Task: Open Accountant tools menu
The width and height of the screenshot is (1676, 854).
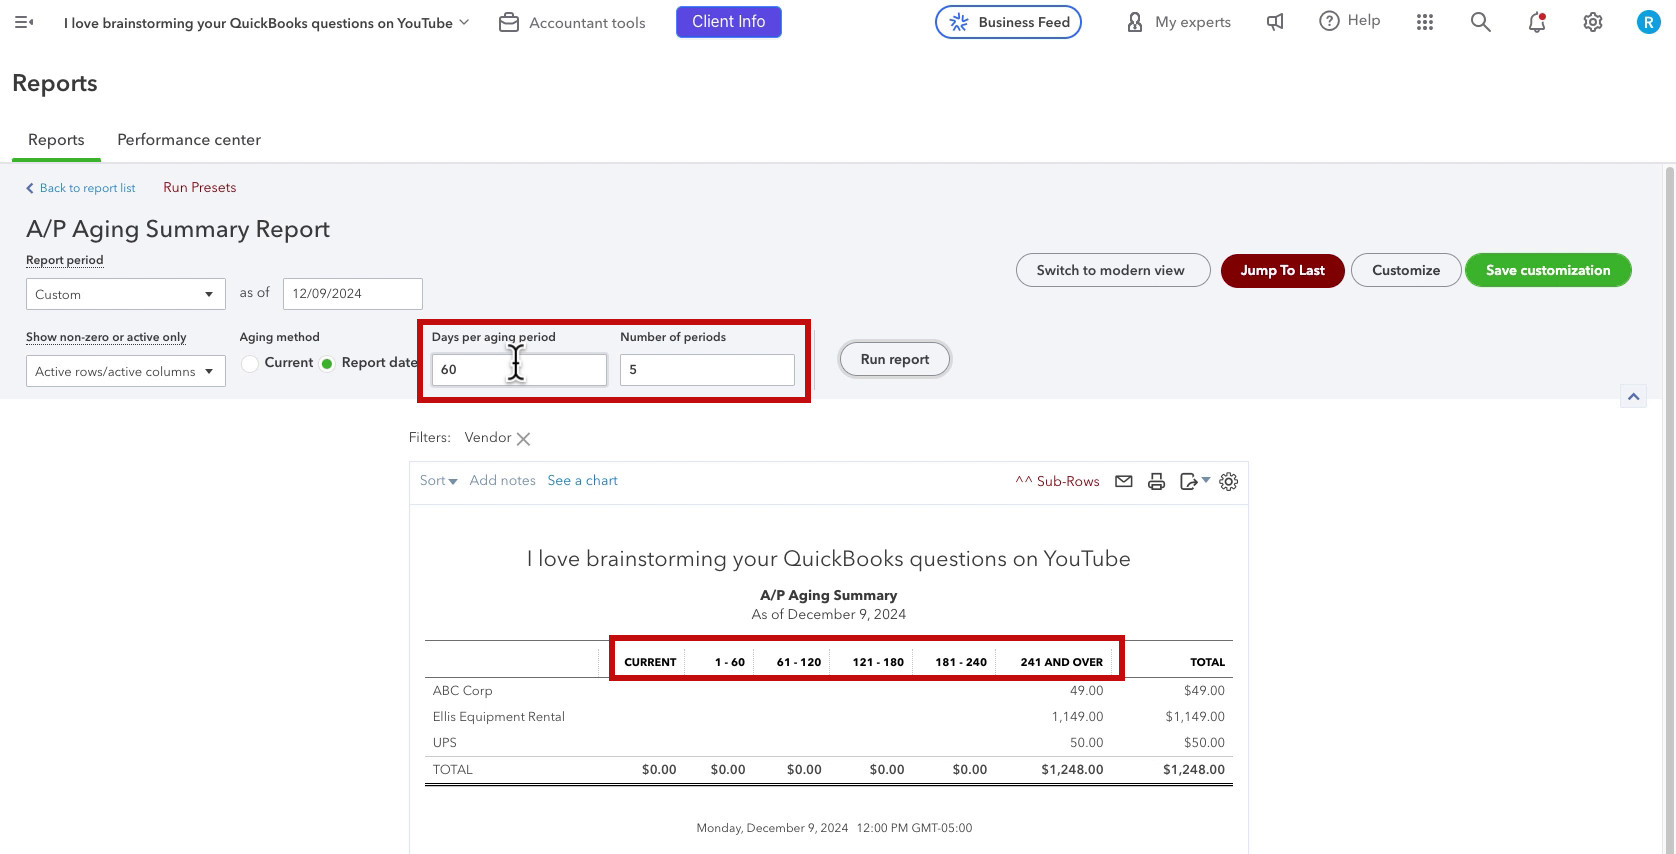Action: [x=572, y=22]
